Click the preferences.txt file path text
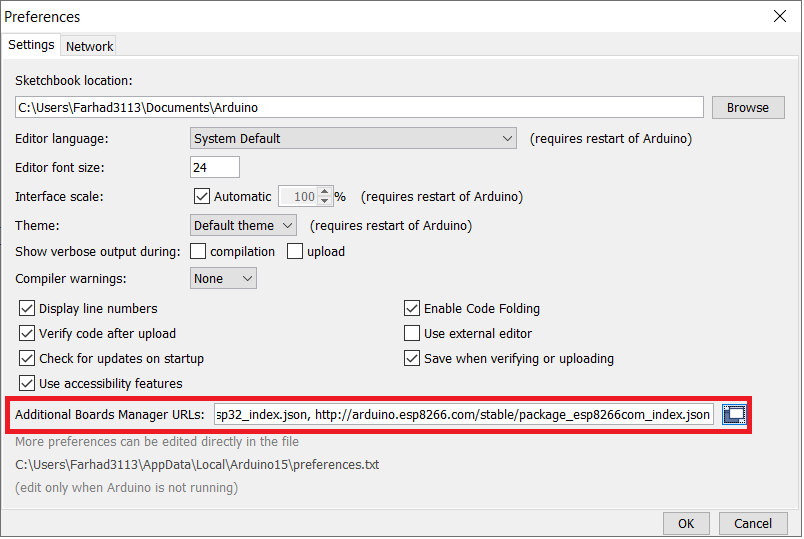 click(x=197, y=465)
